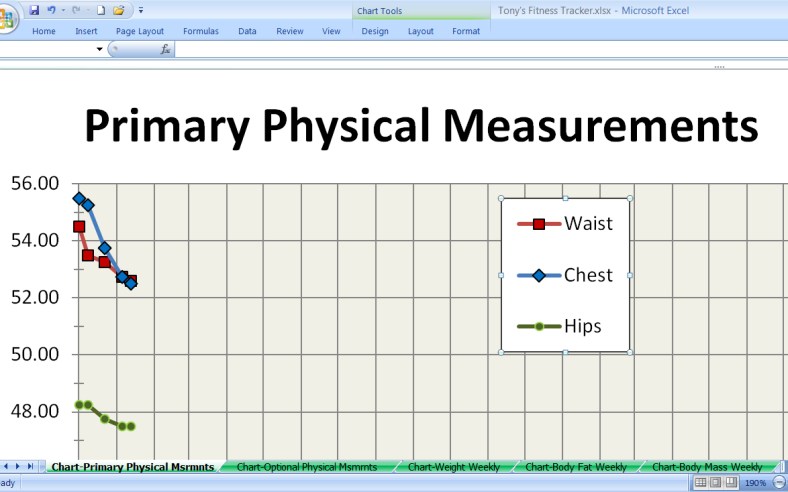Open the Insert ribbon tab
The image size is (788, 492).
tap(86, 31)
